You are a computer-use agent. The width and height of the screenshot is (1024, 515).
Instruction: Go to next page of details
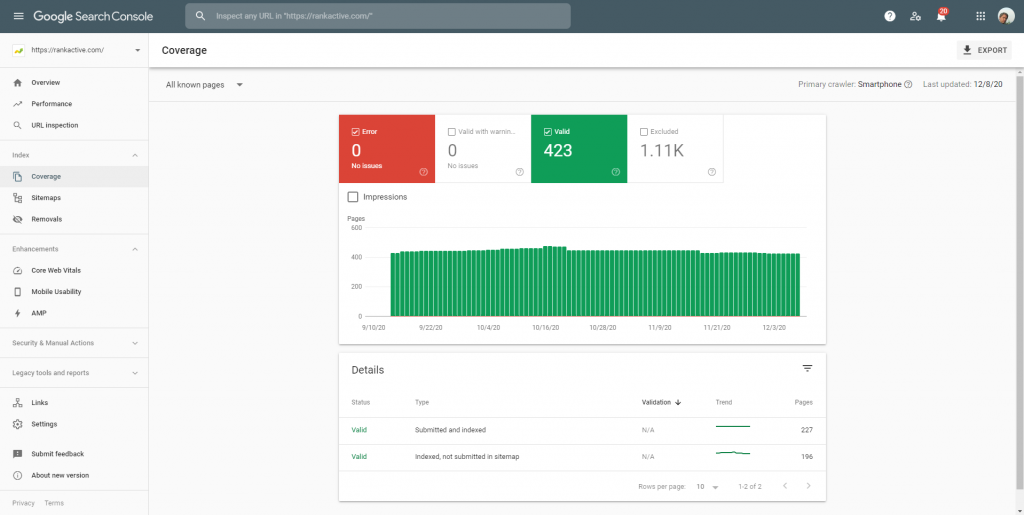pos(808,486)
